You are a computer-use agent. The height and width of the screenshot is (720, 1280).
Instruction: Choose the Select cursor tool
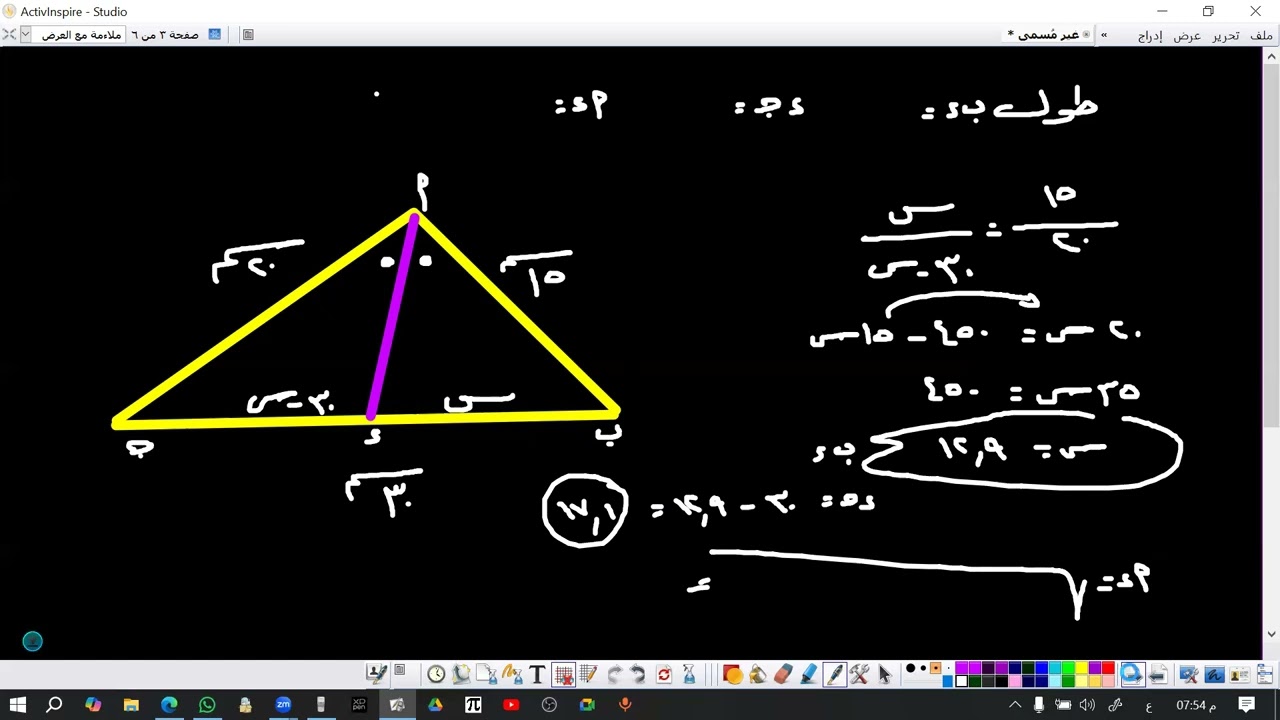click(x=885, y=674)
